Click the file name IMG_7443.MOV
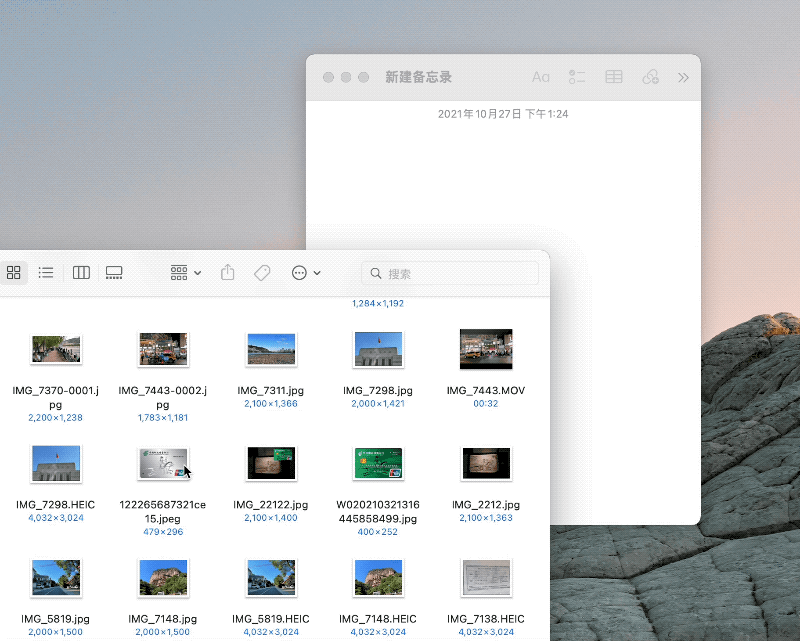Screen dimensions: 800x641 (486, 390)
